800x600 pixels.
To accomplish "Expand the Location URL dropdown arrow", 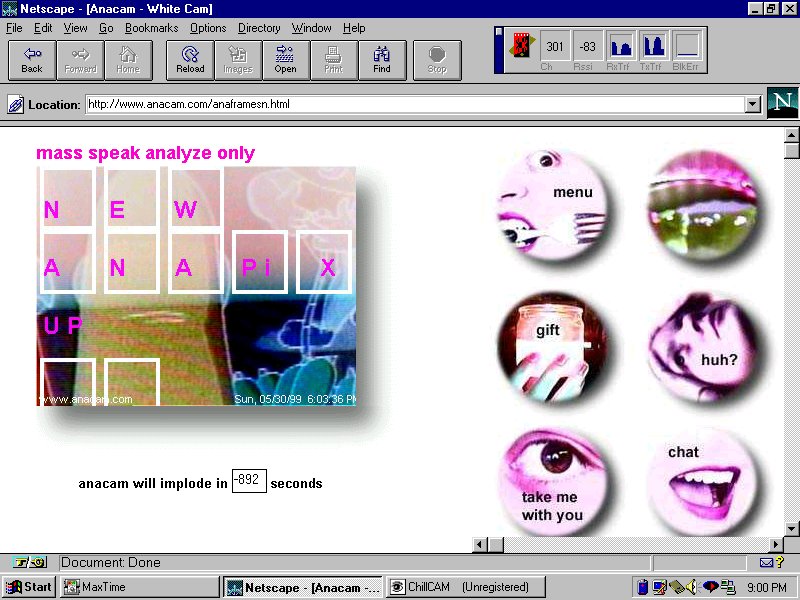I will click(x=753, y=104).
